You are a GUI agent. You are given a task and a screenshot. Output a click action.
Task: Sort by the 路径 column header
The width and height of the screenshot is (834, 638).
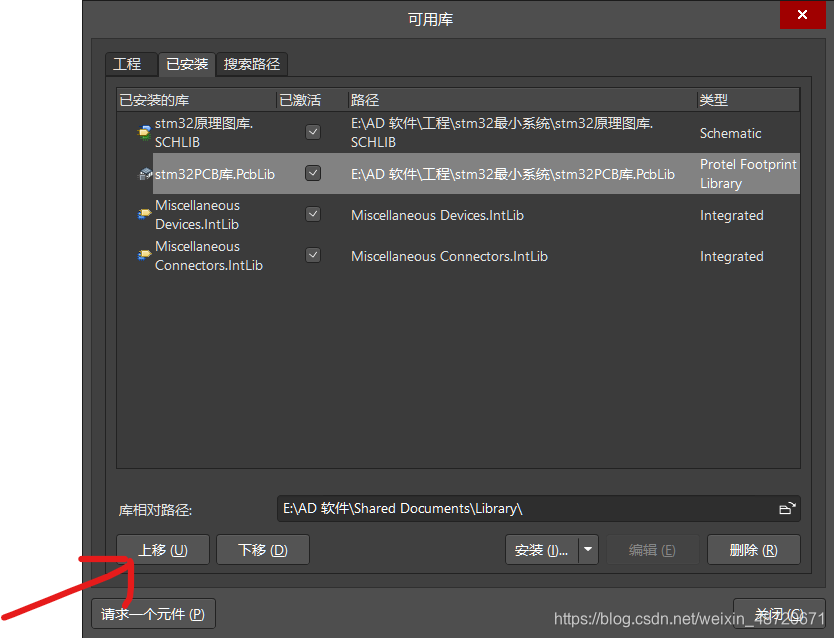[520, 100]
